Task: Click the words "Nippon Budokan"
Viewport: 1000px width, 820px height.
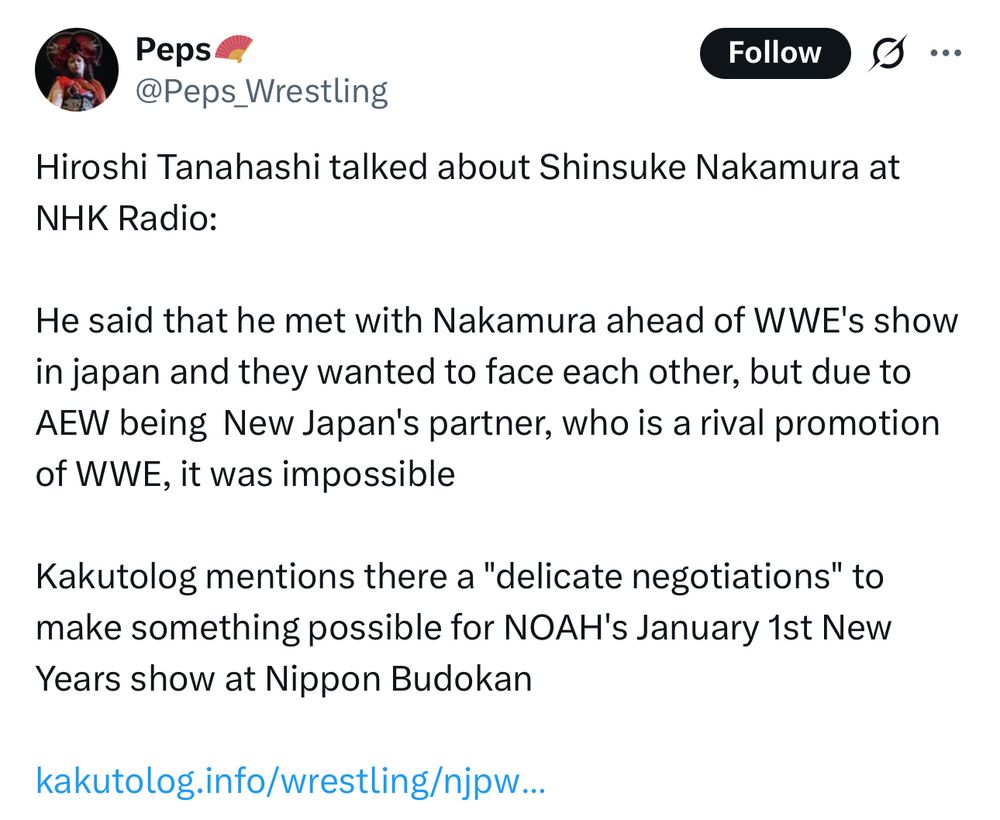Action: tap(398, 679)
